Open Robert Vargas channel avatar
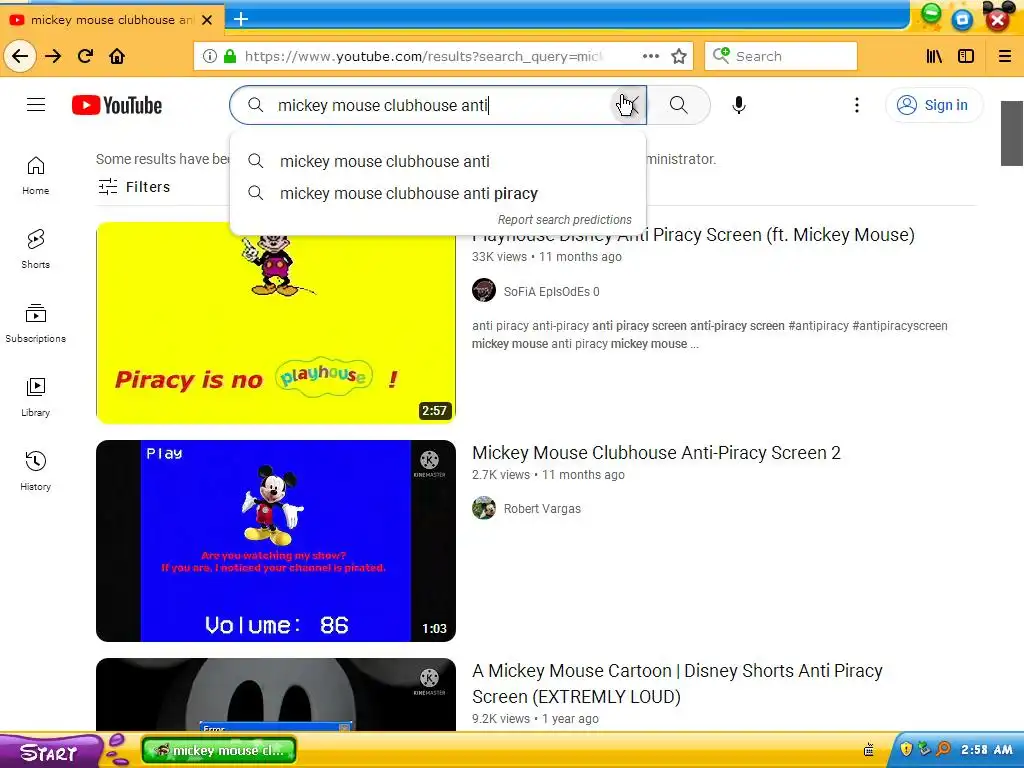The image size is (1024, 768). coord(484,507)
